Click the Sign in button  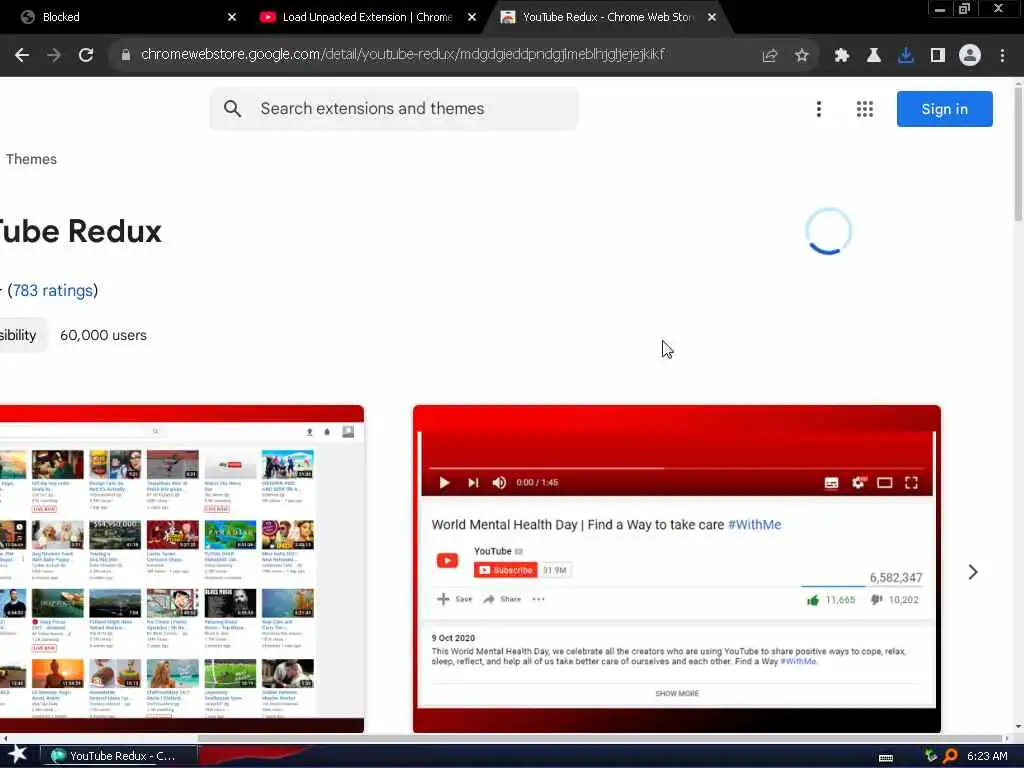944,109
